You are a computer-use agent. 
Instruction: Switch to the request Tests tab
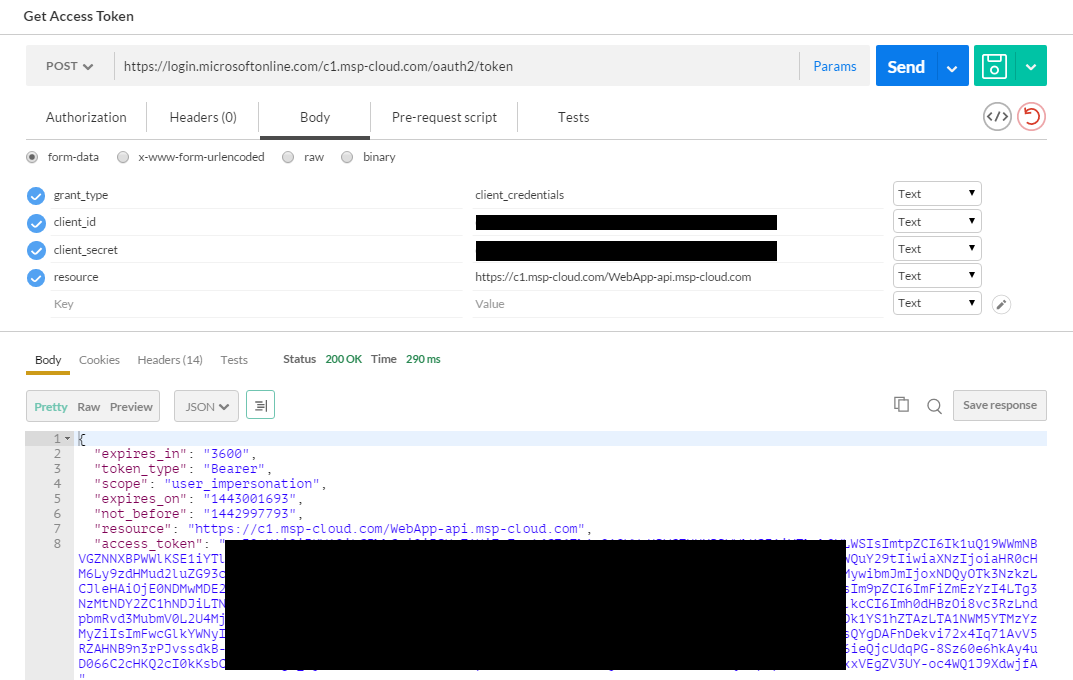pyautogui.click(x=573, y=117)
